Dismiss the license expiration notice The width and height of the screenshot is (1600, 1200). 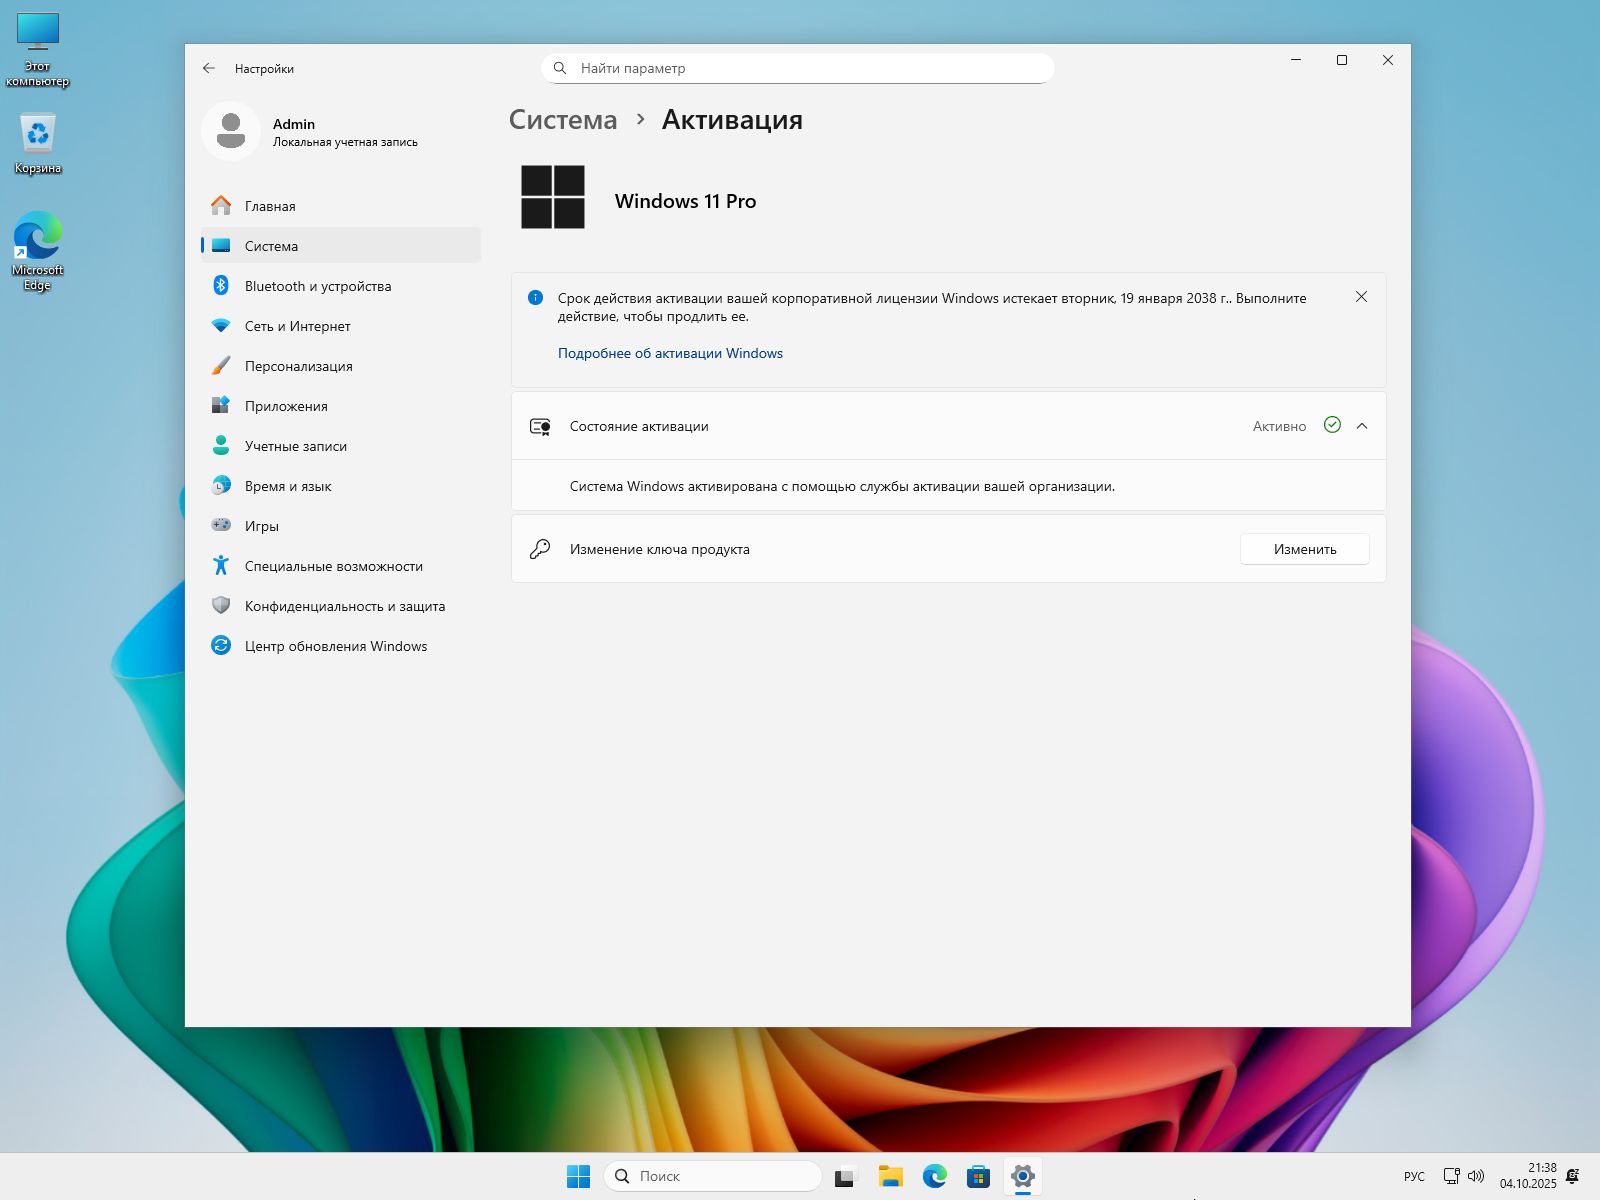click(1361, 297)
